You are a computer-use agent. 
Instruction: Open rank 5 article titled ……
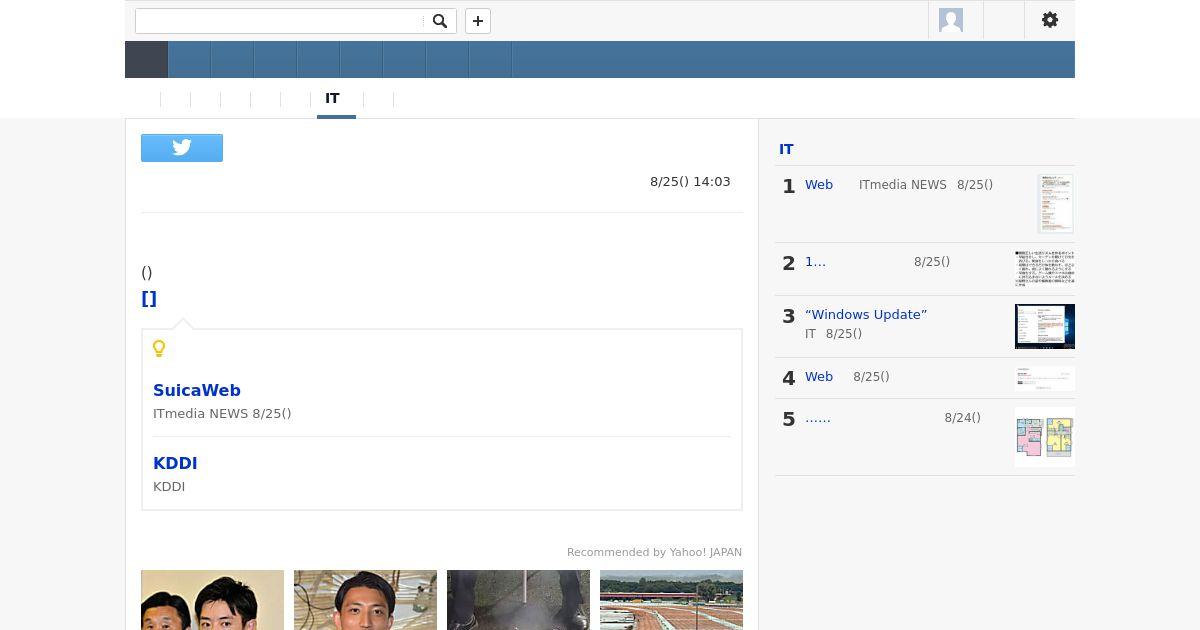(818, 418)
